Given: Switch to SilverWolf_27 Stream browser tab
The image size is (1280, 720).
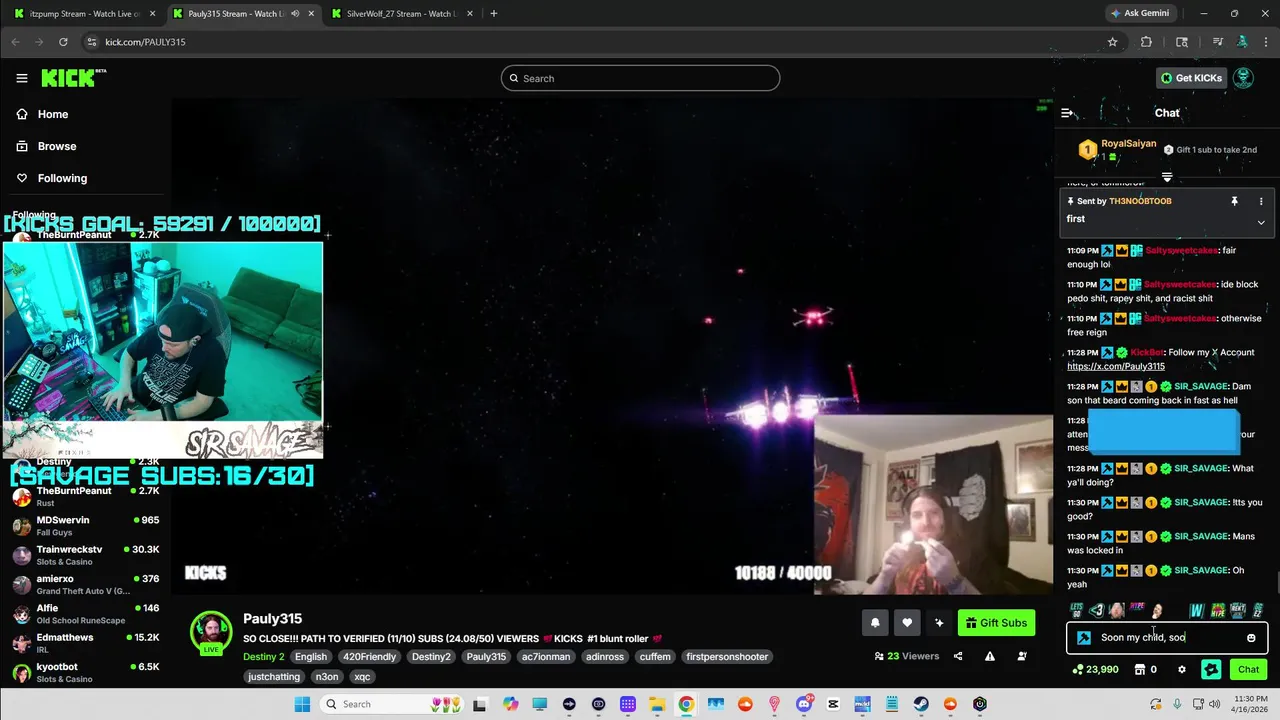Looking at the screenshot, I should click(x=402, y=14).
